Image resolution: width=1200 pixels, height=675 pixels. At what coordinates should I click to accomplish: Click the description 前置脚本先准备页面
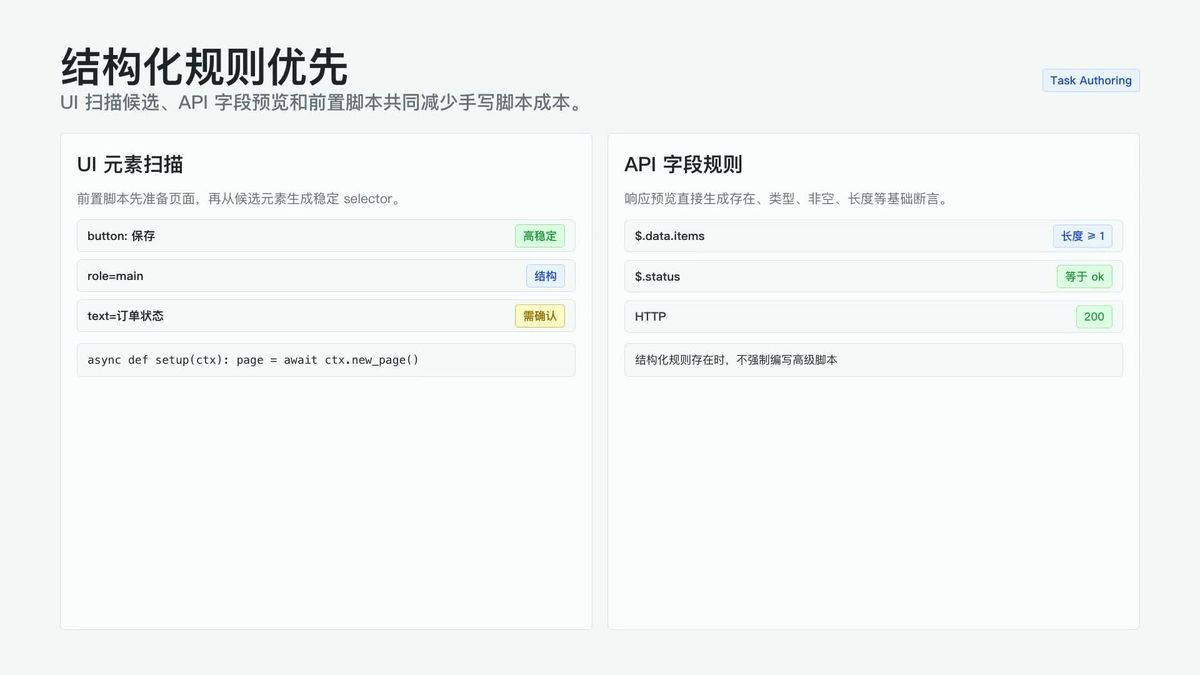click(x=239, y=199)
